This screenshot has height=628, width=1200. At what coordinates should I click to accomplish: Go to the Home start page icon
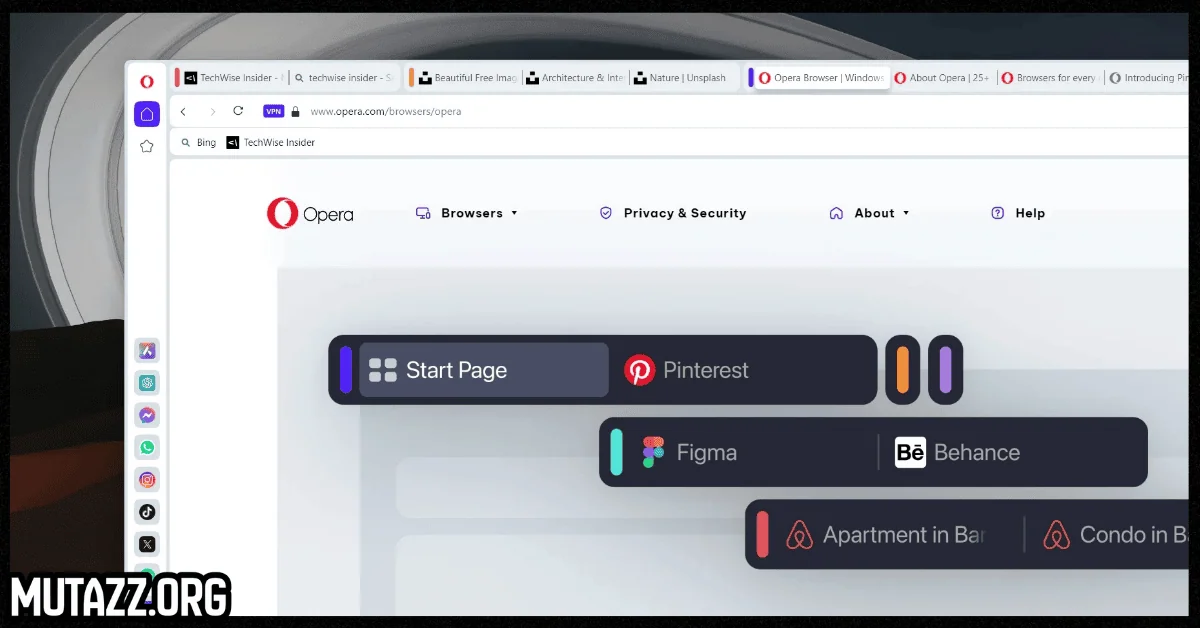147,114
